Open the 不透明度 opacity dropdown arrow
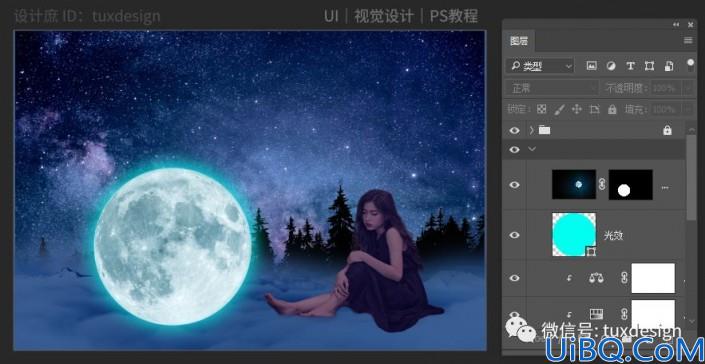Viewport: 705px width, 364px height. click(688, 88)
